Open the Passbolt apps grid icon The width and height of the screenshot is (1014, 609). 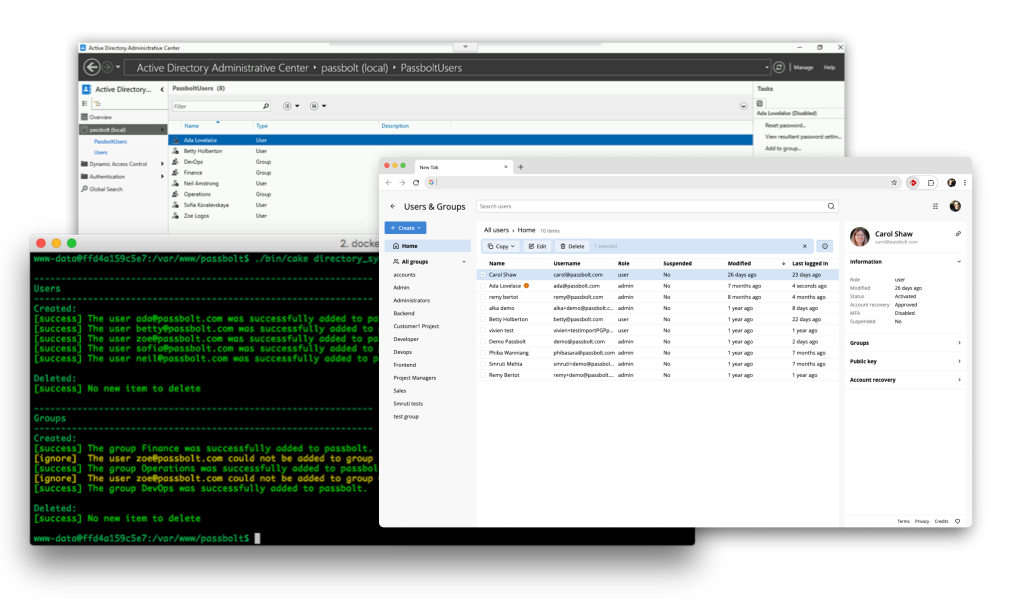935,206
